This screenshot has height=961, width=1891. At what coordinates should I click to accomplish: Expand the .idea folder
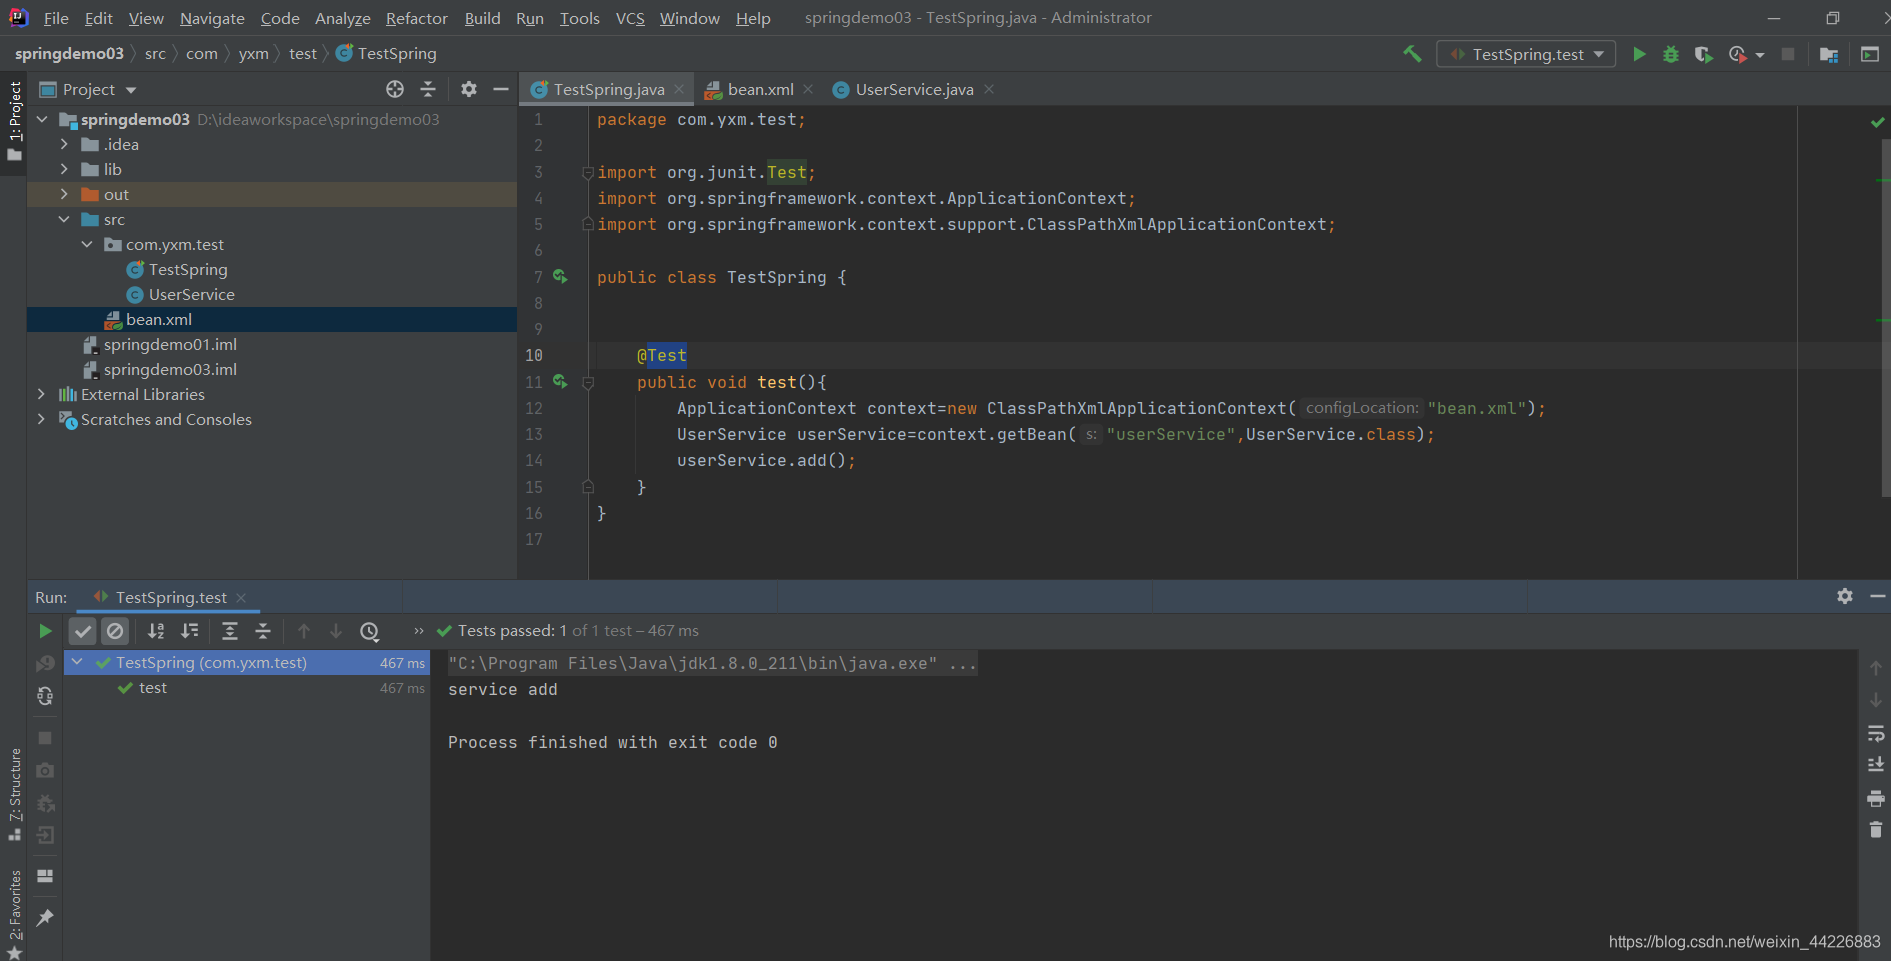tap(64, 144)
